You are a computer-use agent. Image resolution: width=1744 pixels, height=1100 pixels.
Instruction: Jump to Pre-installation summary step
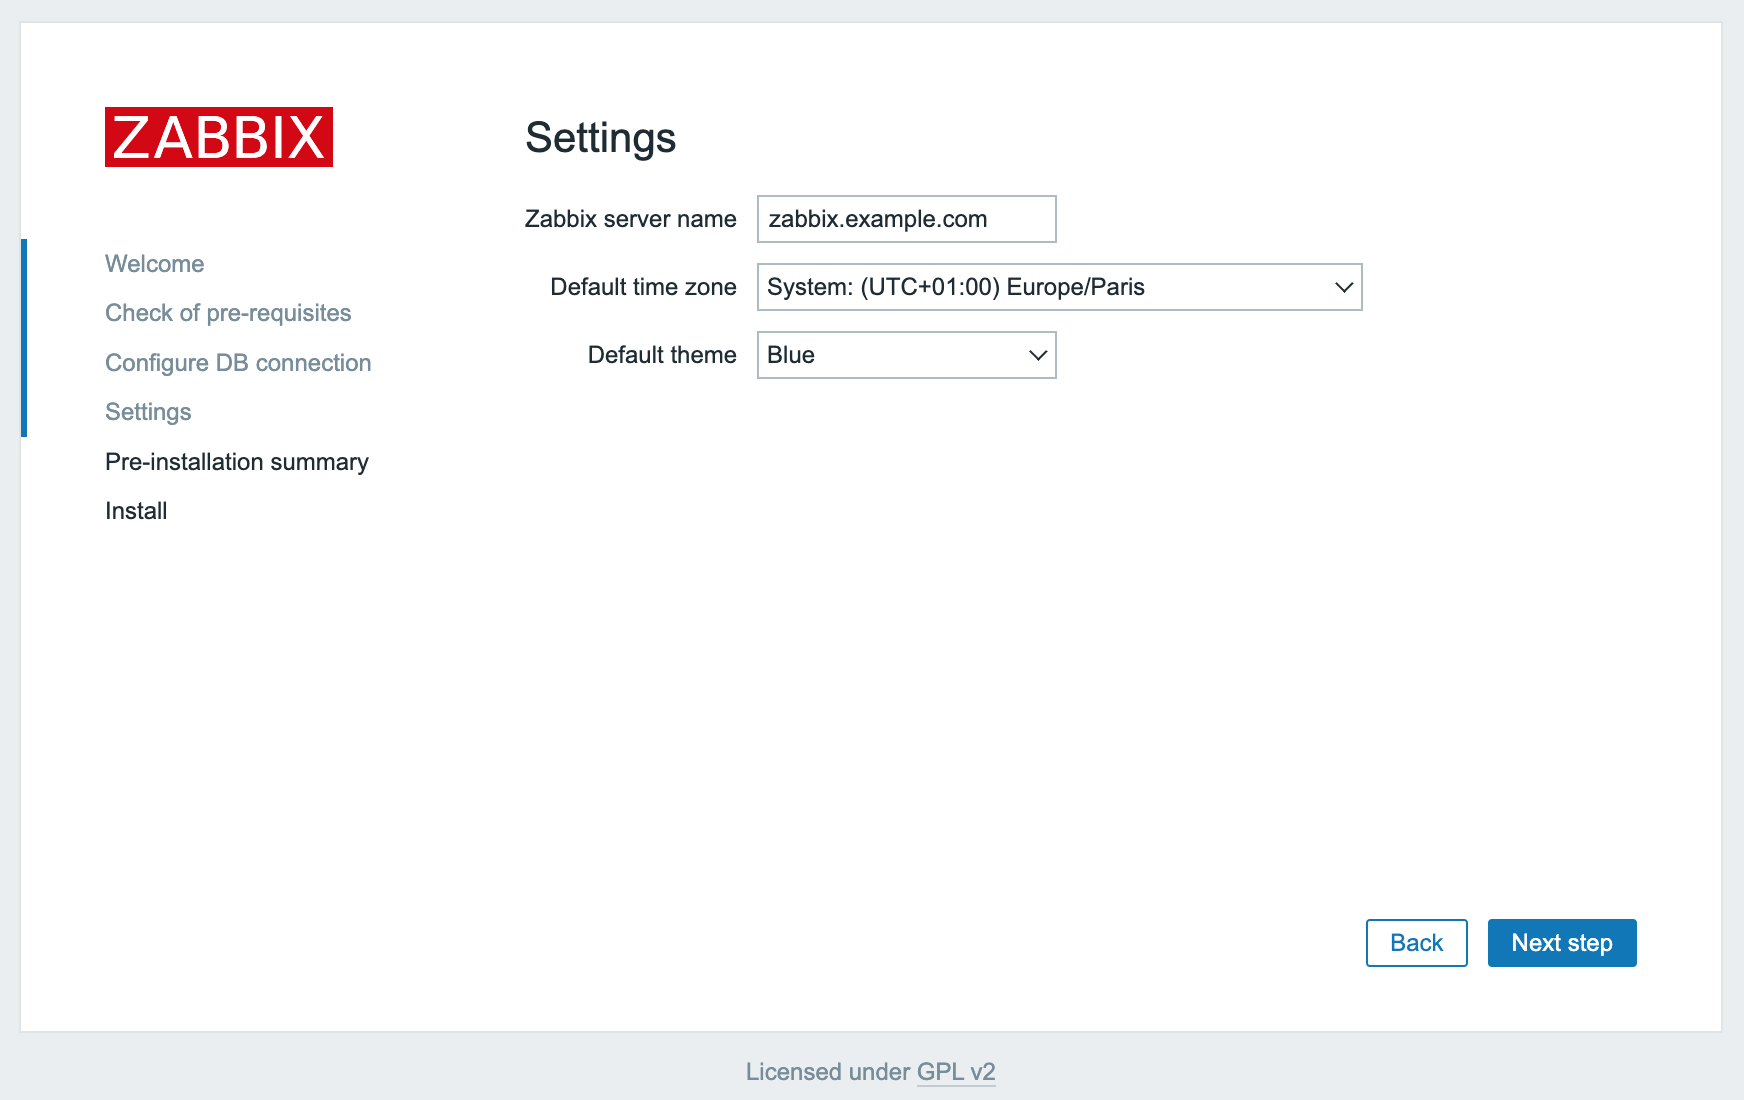[x=237, y=462]
